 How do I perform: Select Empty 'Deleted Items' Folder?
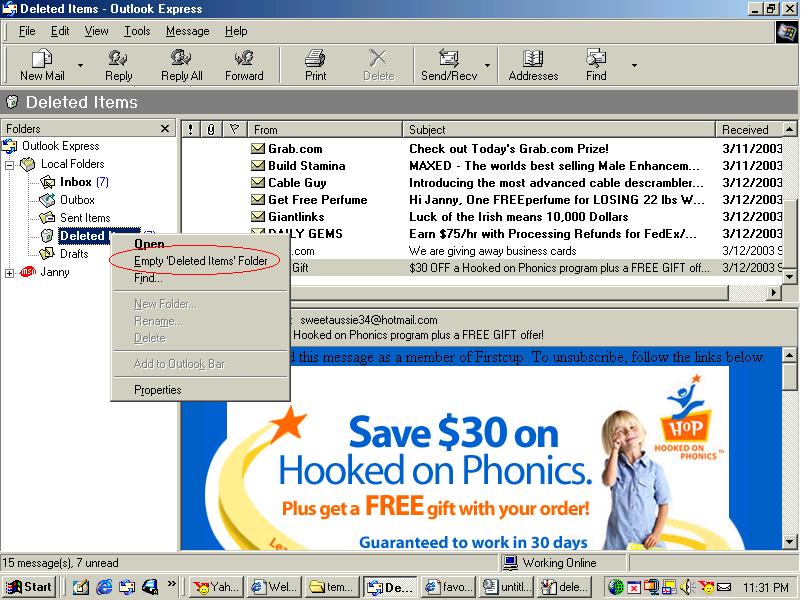(x=200, y=261)
